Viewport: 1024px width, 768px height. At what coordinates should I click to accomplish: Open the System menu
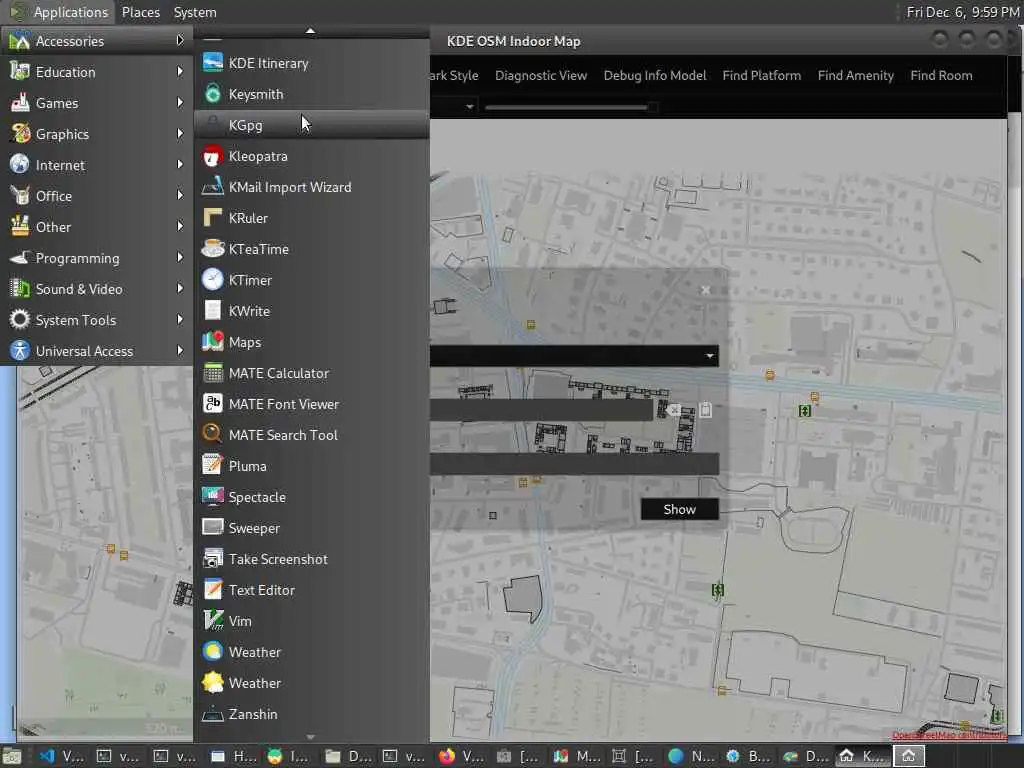pyautogui.click(x=195, y=12)
